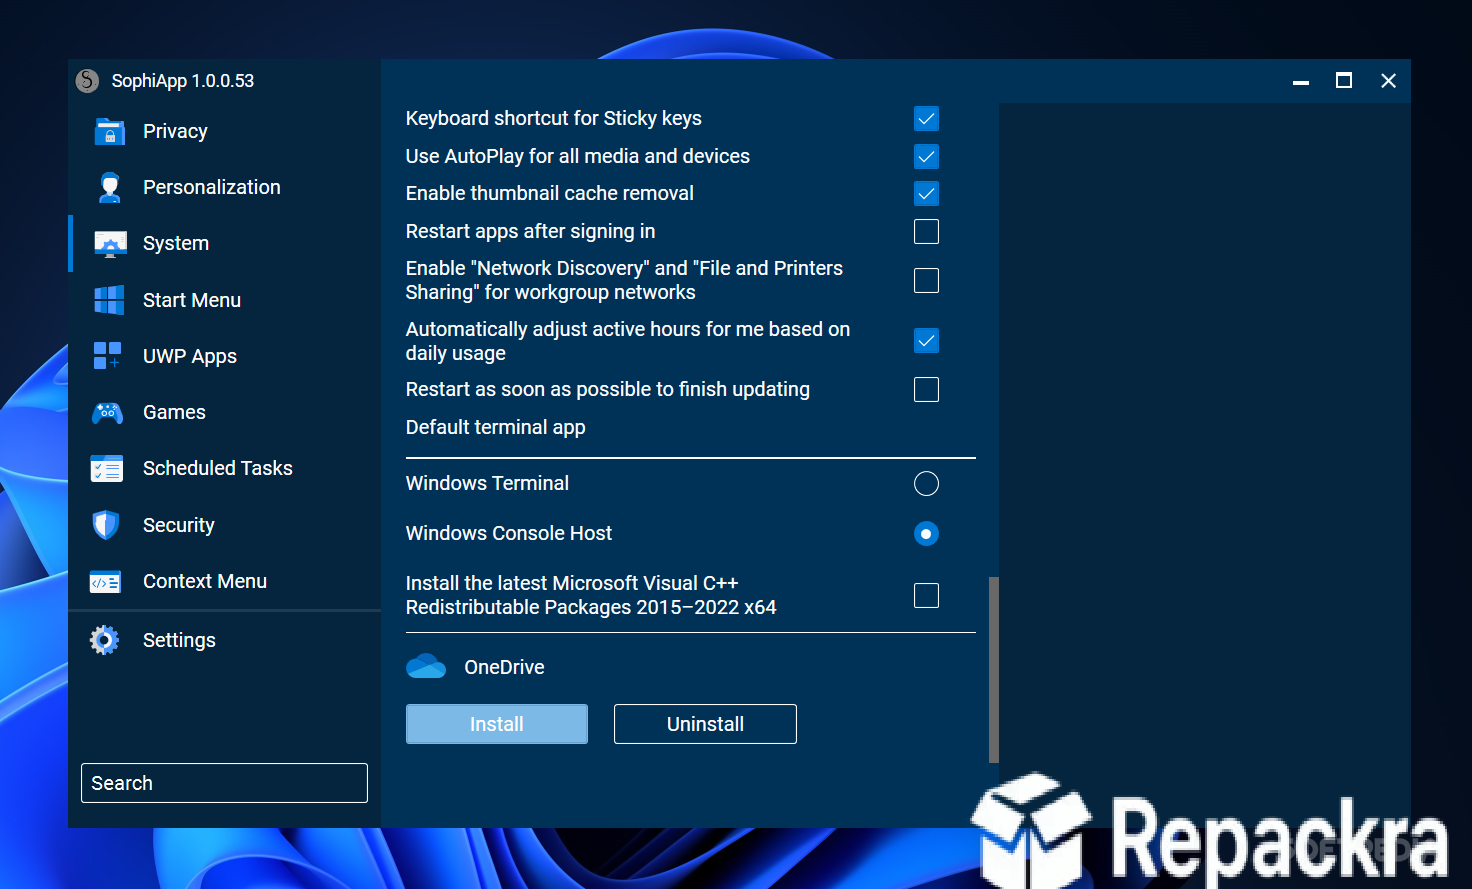The width and height of the screenshot is (1472, 889).
Task: Click the Settings gear icon
Action: pyautogui.click(x=104, y=640)
